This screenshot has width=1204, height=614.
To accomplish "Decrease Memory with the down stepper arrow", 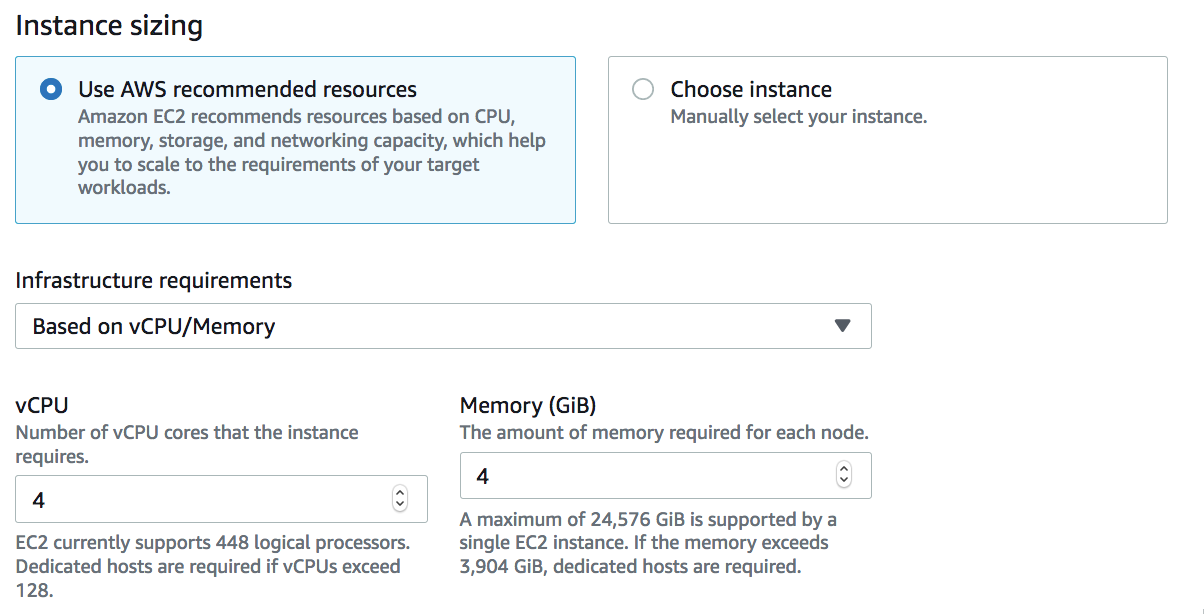I will pos(844,482).
